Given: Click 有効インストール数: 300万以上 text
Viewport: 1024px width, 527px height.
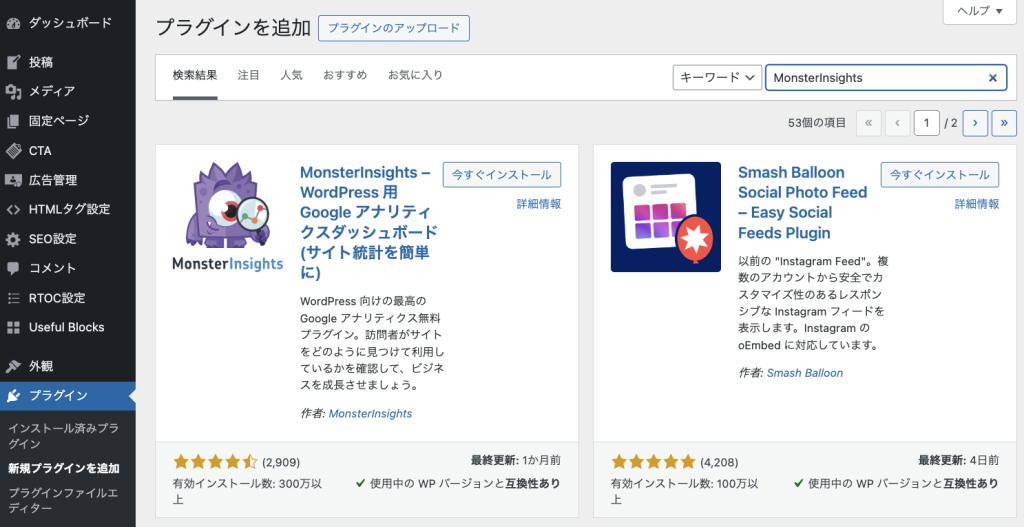Looking at the screenshot, I should pyautogui.click(x=247, y=491).
